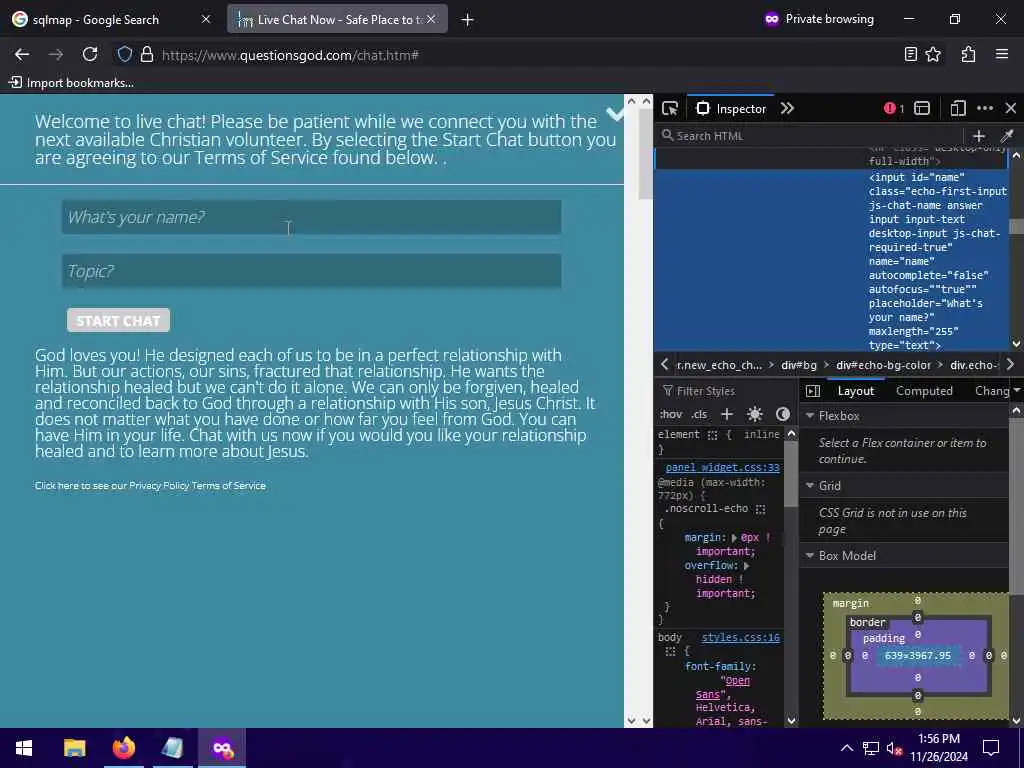The image size is (1024, 768).
Task: Open the extensions puzzle icon
Action: click(968, 55)
